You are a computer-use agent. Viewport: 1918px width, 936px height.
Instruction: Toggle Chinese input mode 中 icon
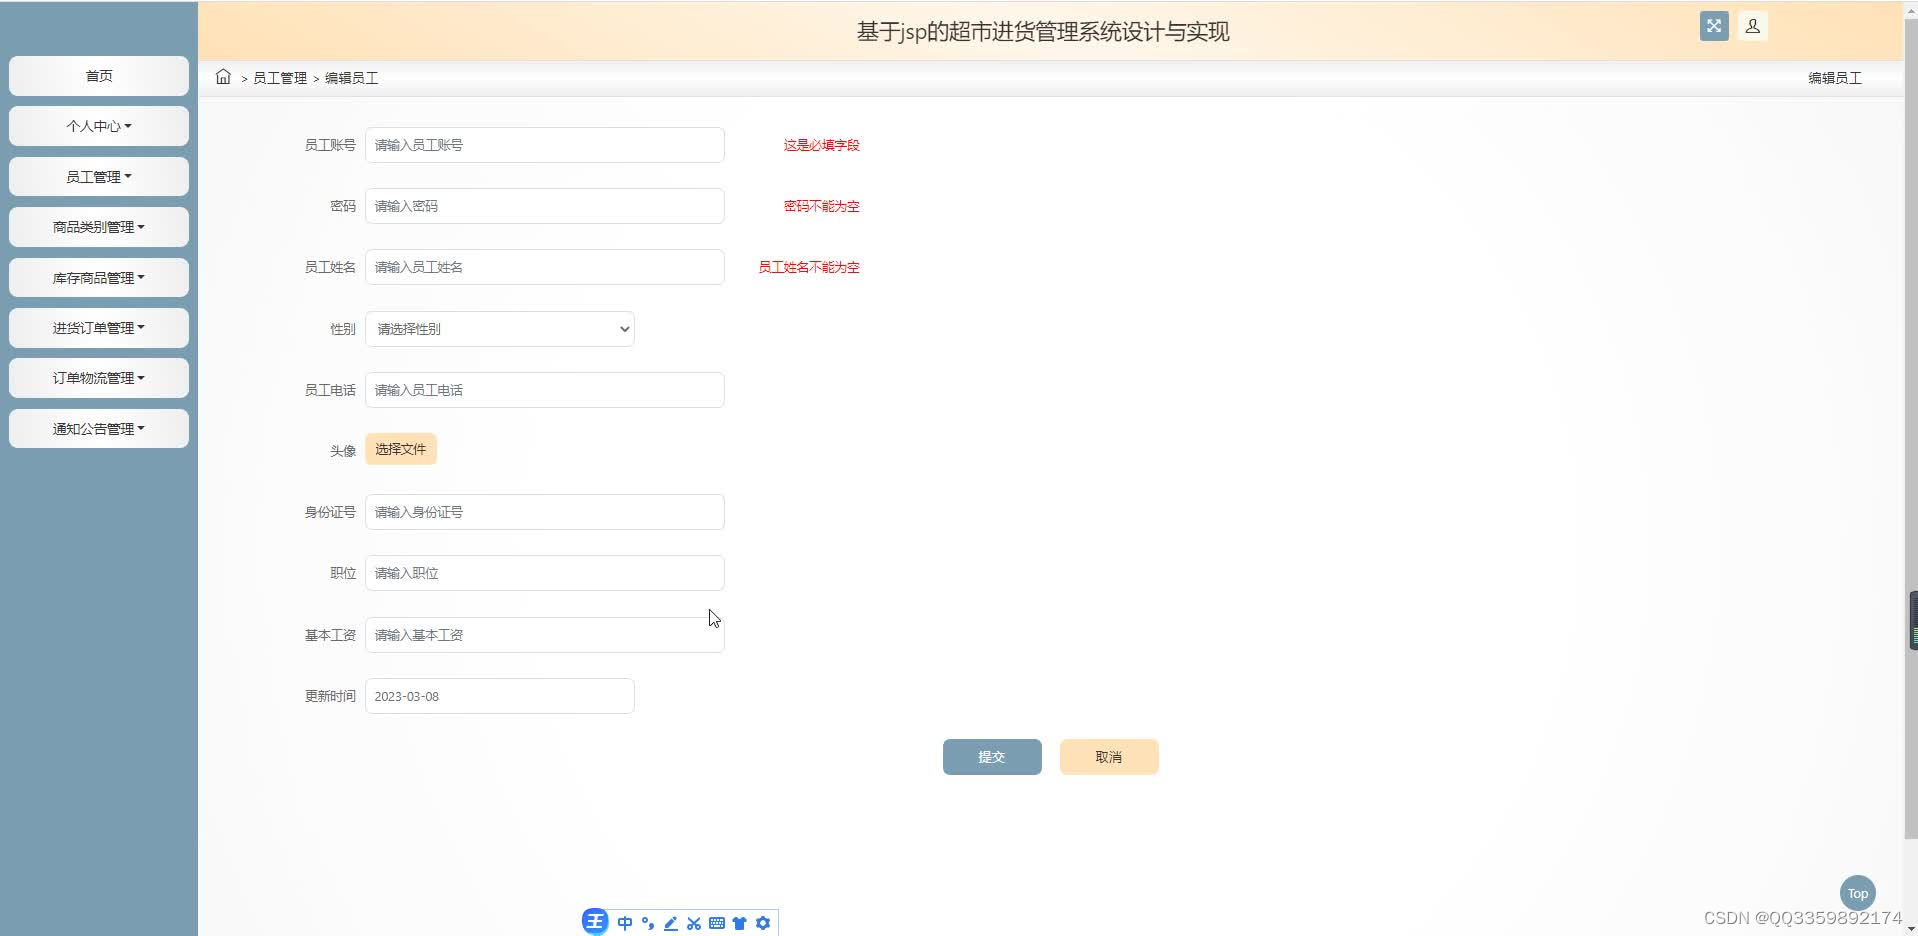pos(625,923)
